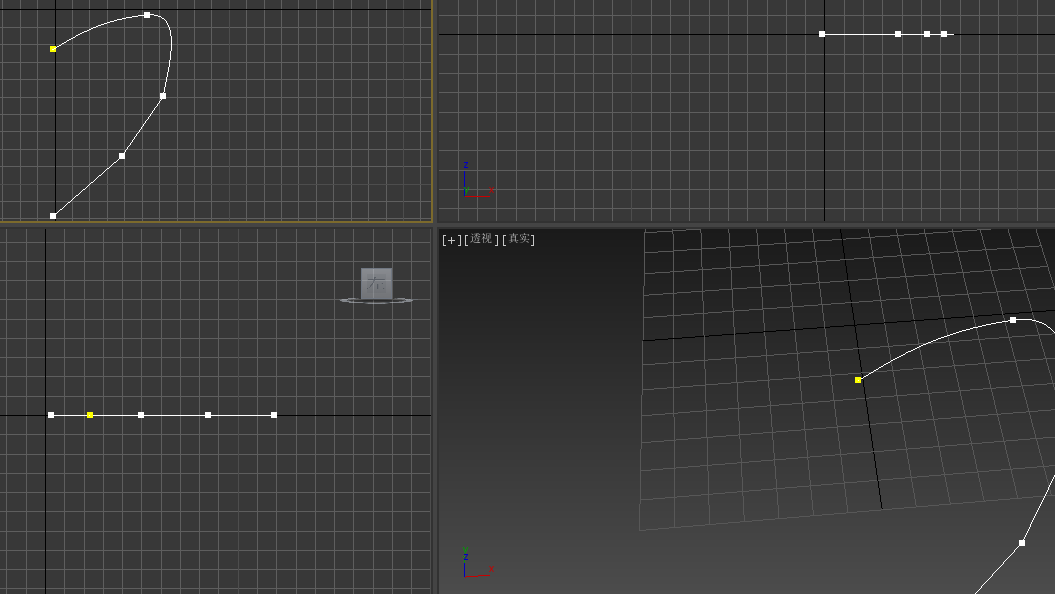The image size is (1055, 594).
Task: Click the 左 face of the ViewCube
Action: click(376, 283)
